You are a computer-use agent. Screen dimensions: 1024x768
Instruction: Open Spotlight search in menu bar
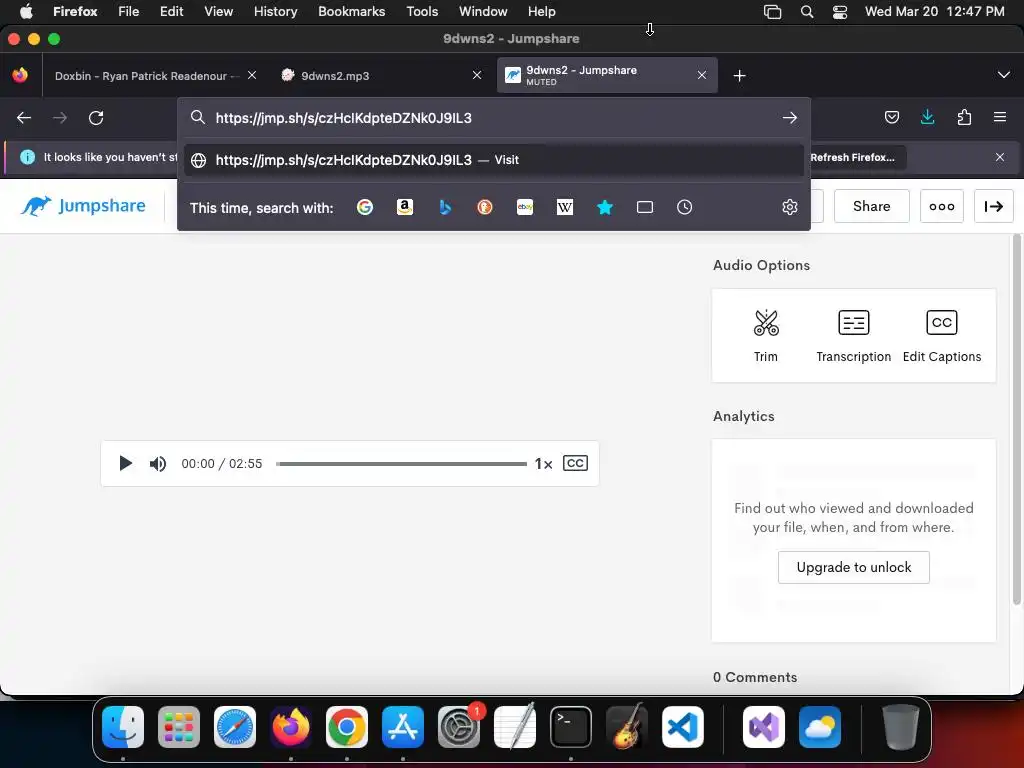[807, 12]
